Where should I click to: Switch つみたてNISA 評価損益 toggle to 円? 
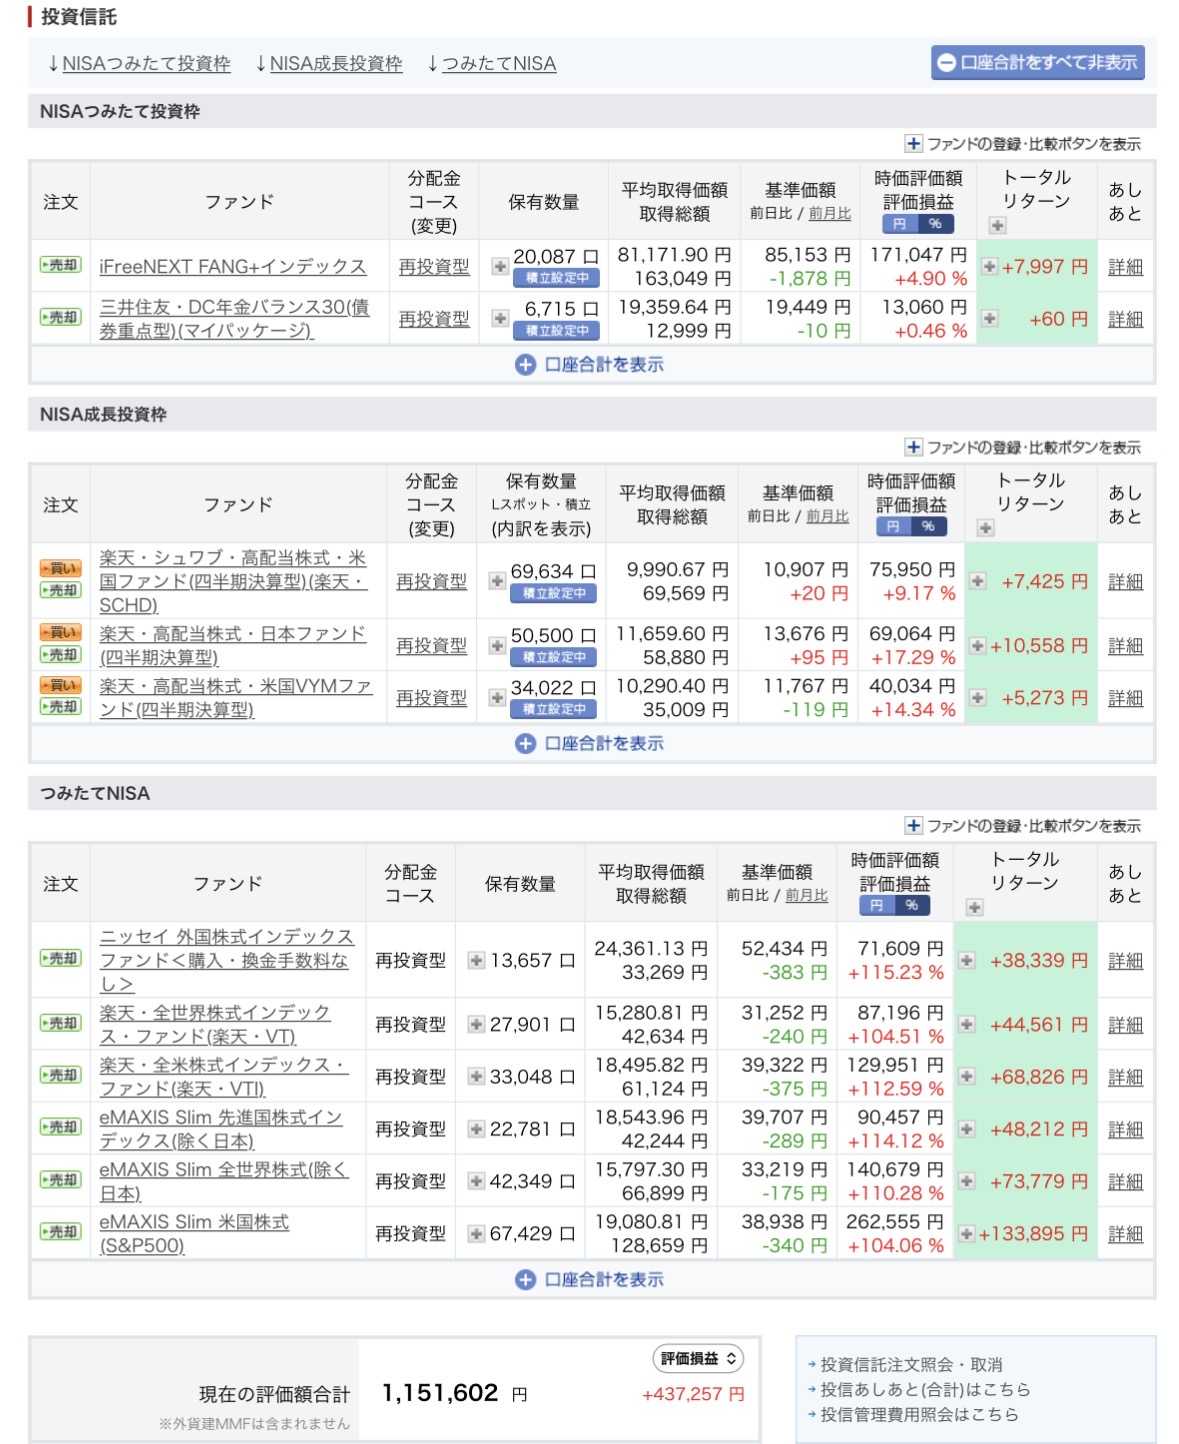[x=877, y=905]
